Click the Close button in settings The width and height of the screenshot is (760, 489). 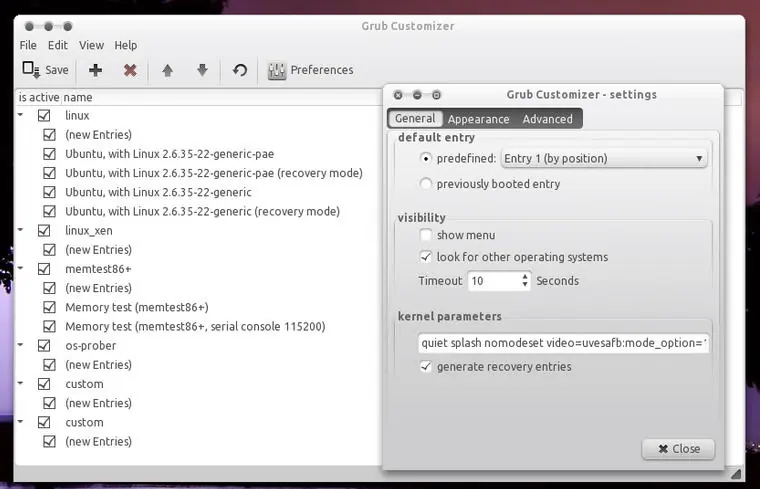pos(678,449)
